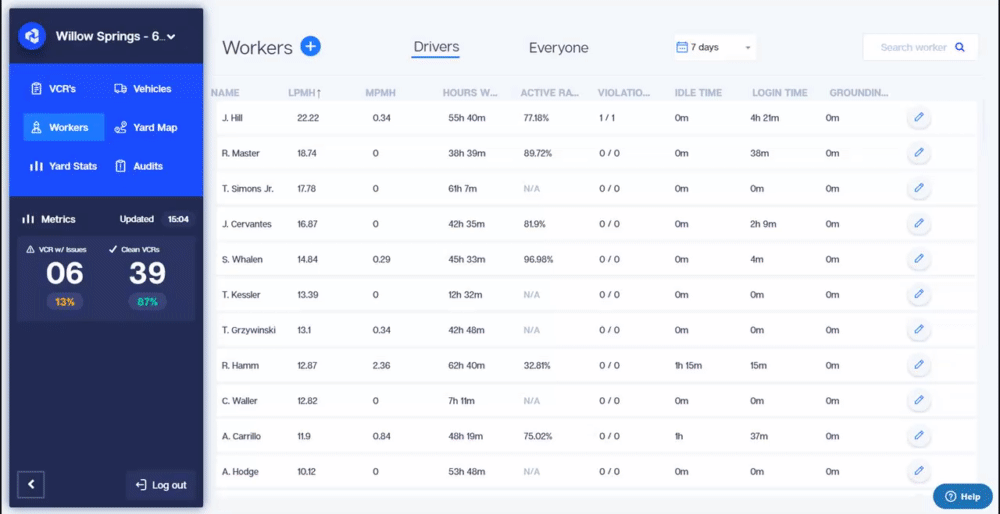Screen dimensions: 1000x514
Task: Select T. Simons Jr. name cell
Action: [x=247, y=189]
